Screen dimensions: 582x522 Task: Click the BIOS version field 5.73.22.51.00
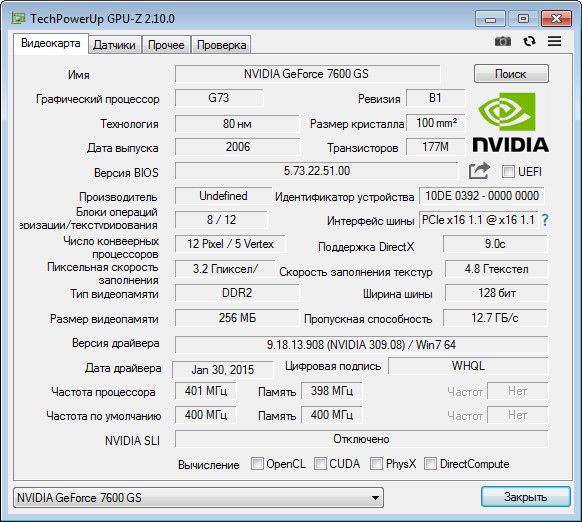click(x=317, y=171)
